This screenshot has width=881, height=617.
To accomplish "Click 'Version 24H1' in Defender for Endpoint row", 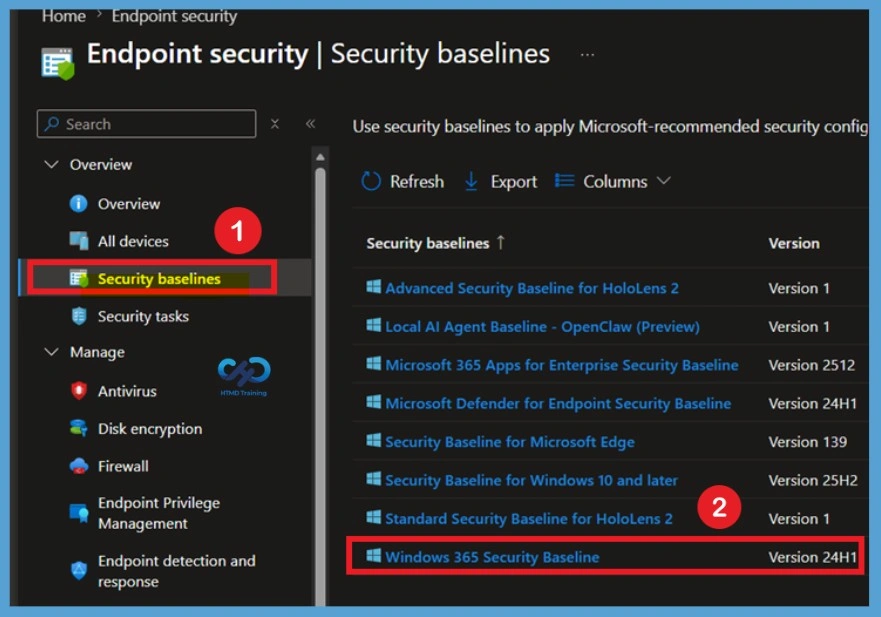I will pos(812,403).
